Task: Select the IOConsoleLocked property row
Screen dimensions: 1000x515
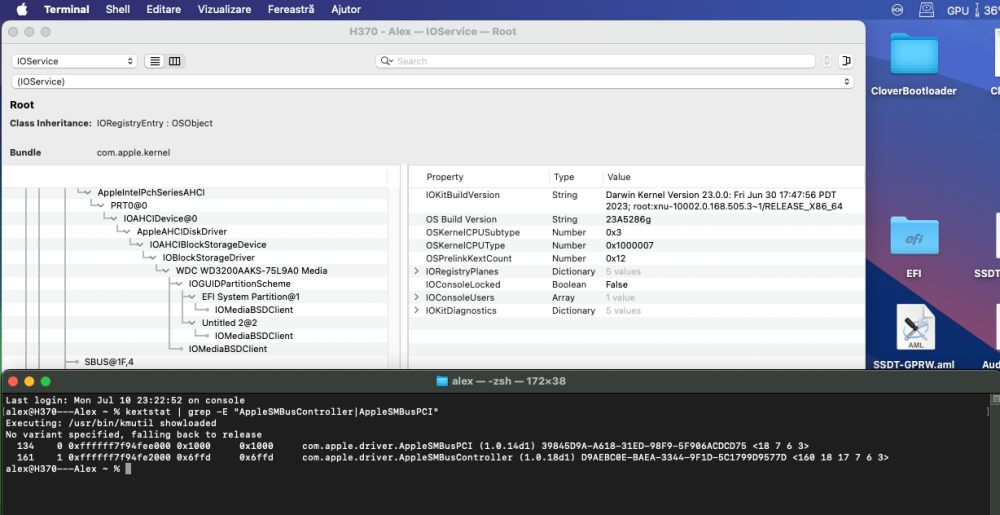Action: 636,285
